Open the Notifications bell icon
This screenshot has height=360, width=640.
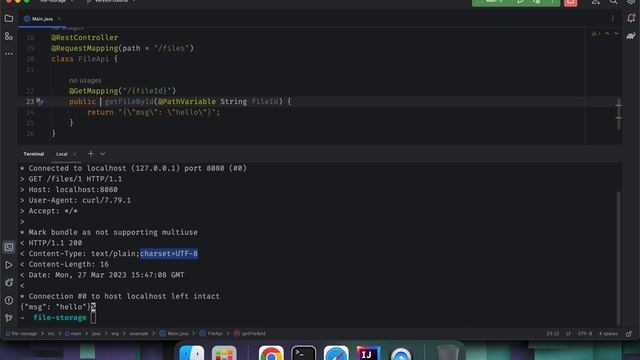[631, 18]
